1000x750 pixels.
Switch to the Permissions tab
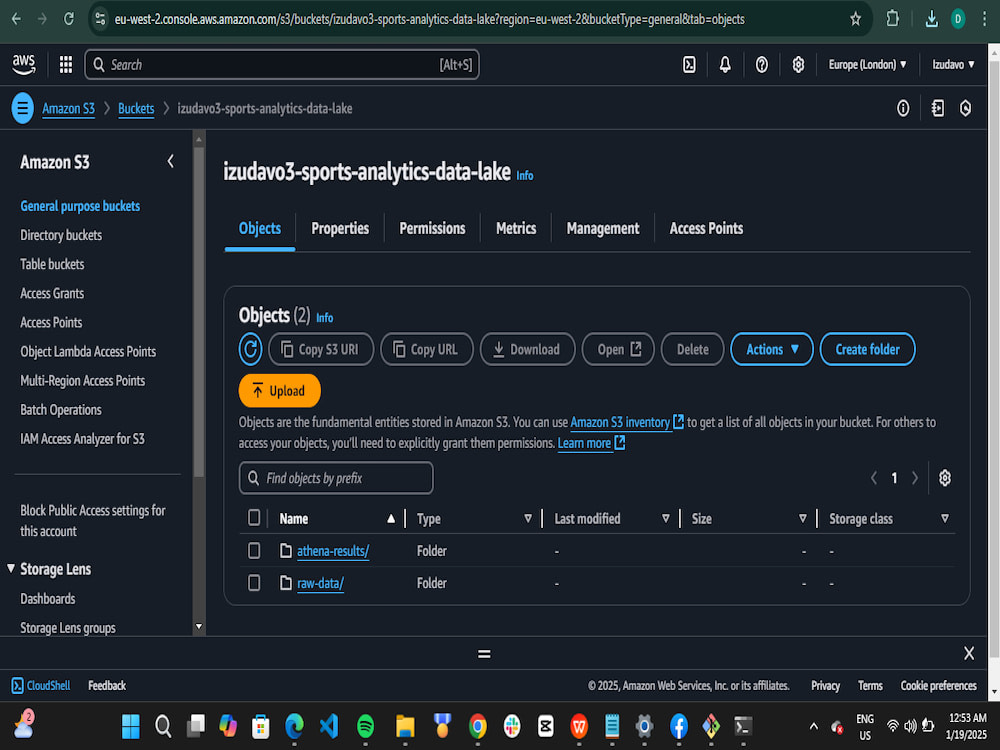coord(432,228)
